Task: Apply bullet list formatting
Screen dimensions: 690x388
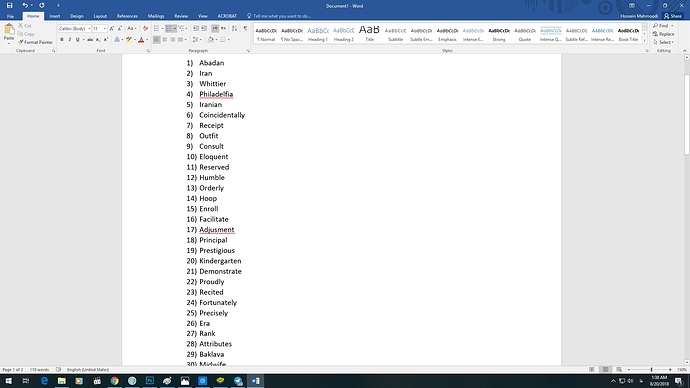Action: [x=157, y=28]
